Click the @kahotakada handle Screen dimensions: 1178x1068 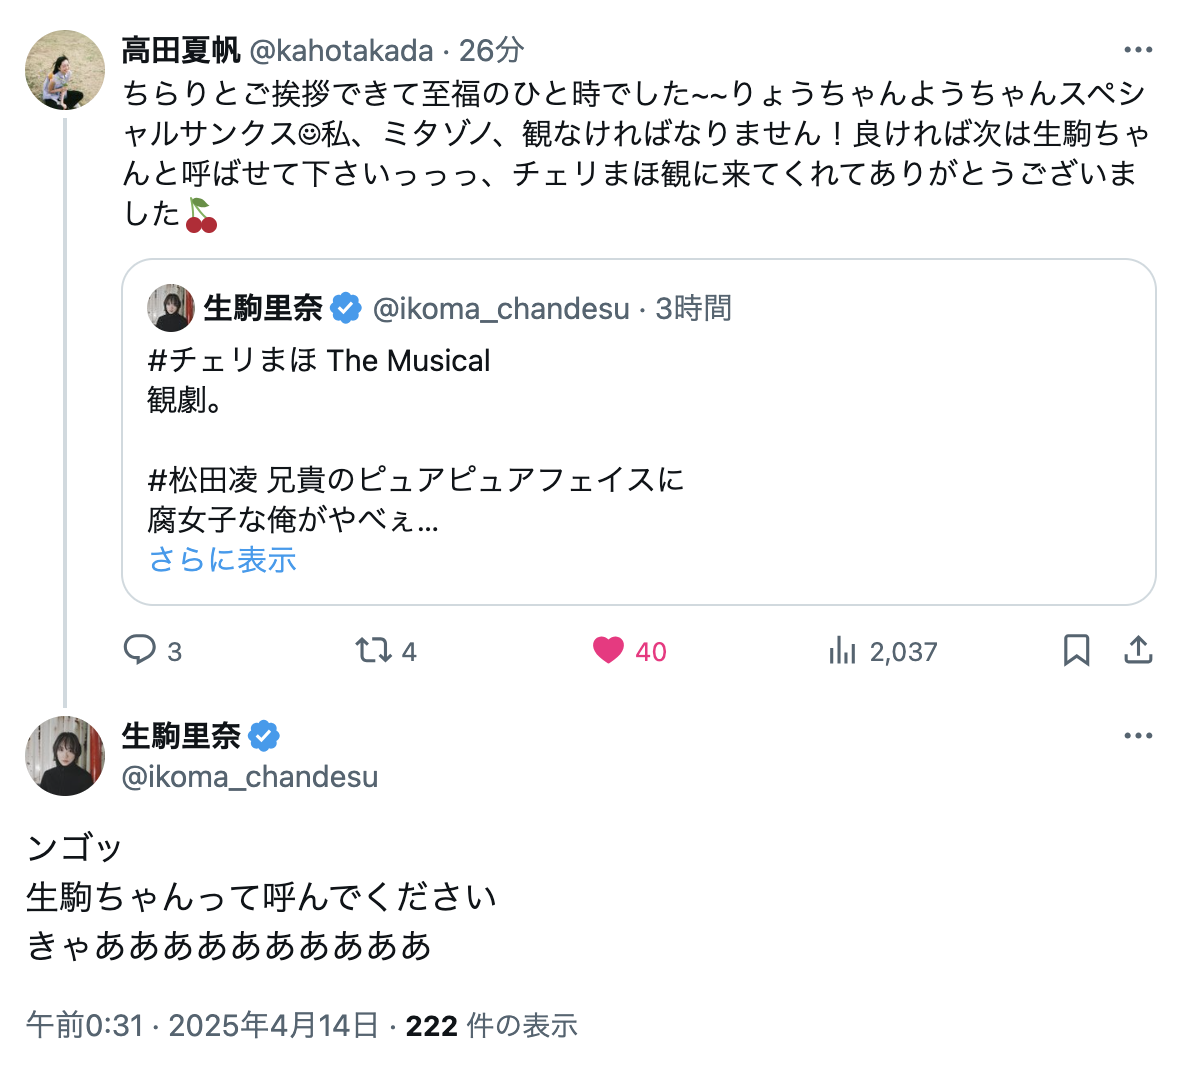pyautogui.click(x=341, y=50)
